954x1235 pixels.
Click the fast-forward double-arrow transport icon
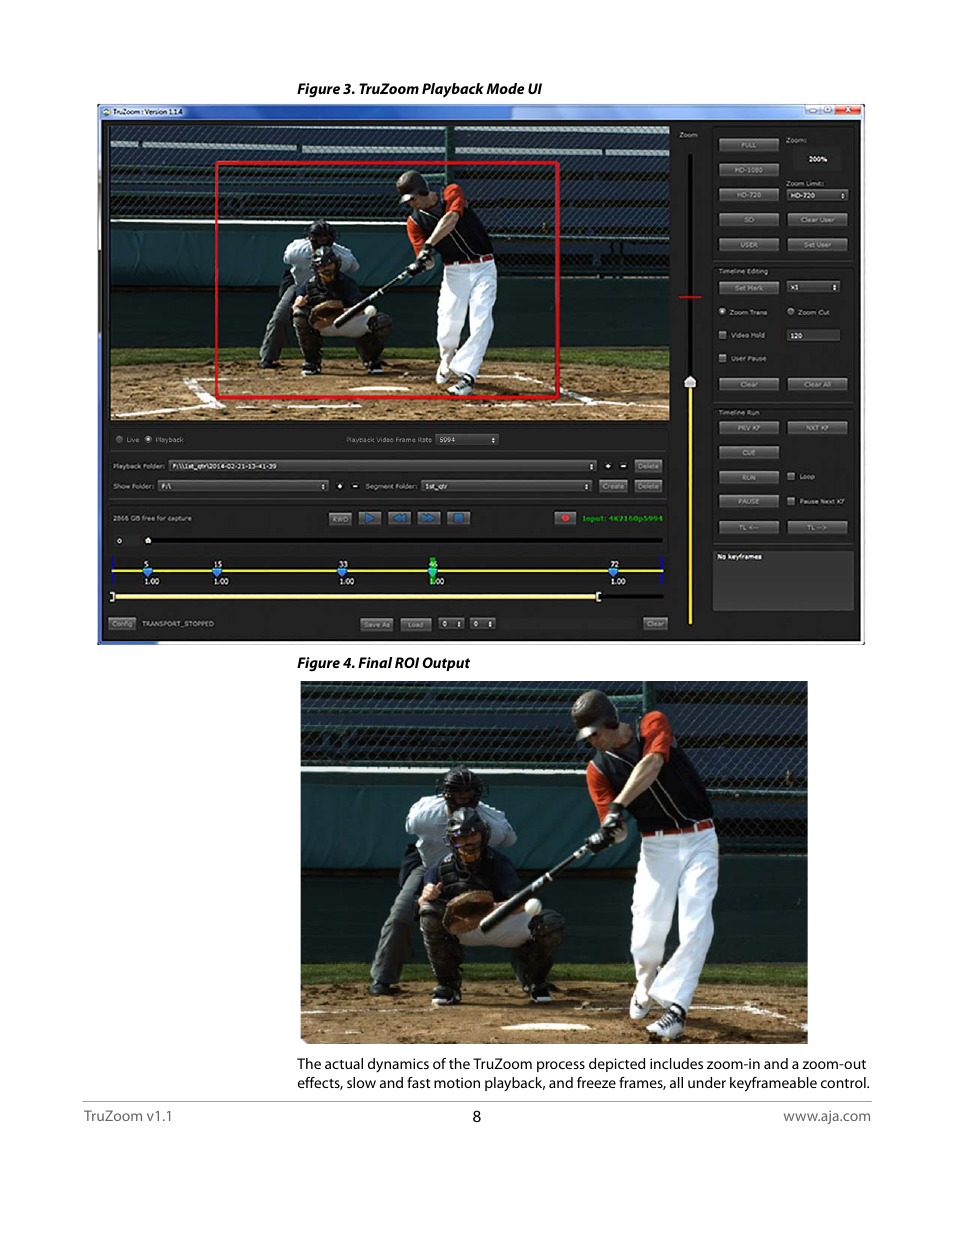click(x=428, y=518)
